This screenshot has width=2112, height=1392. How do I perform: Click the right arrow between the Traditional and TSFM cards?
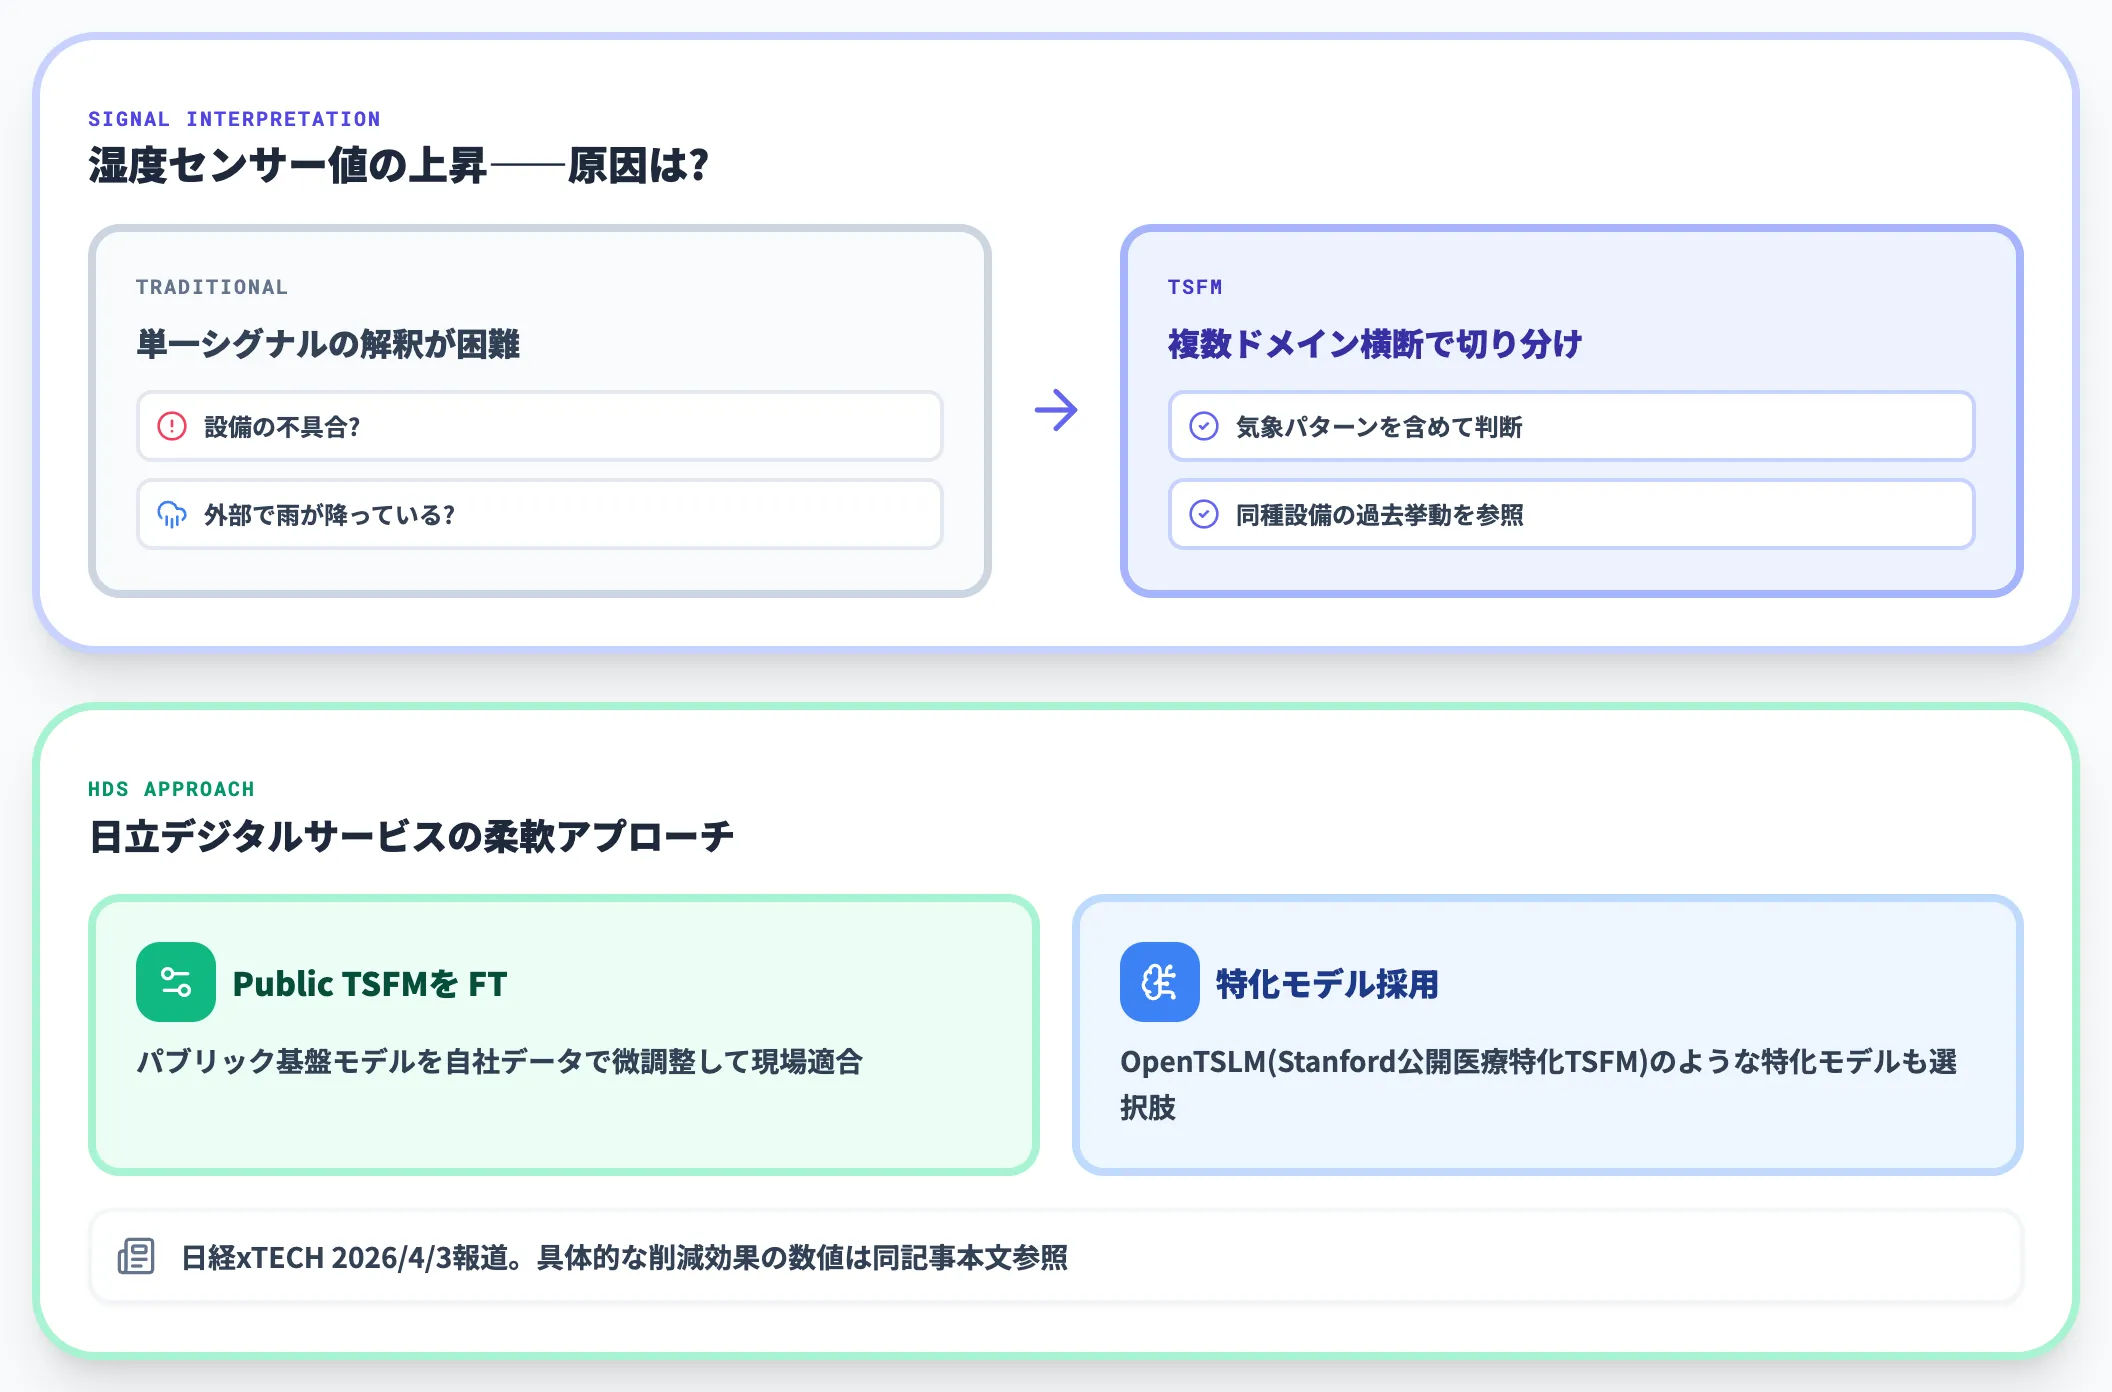(1056, 410)
